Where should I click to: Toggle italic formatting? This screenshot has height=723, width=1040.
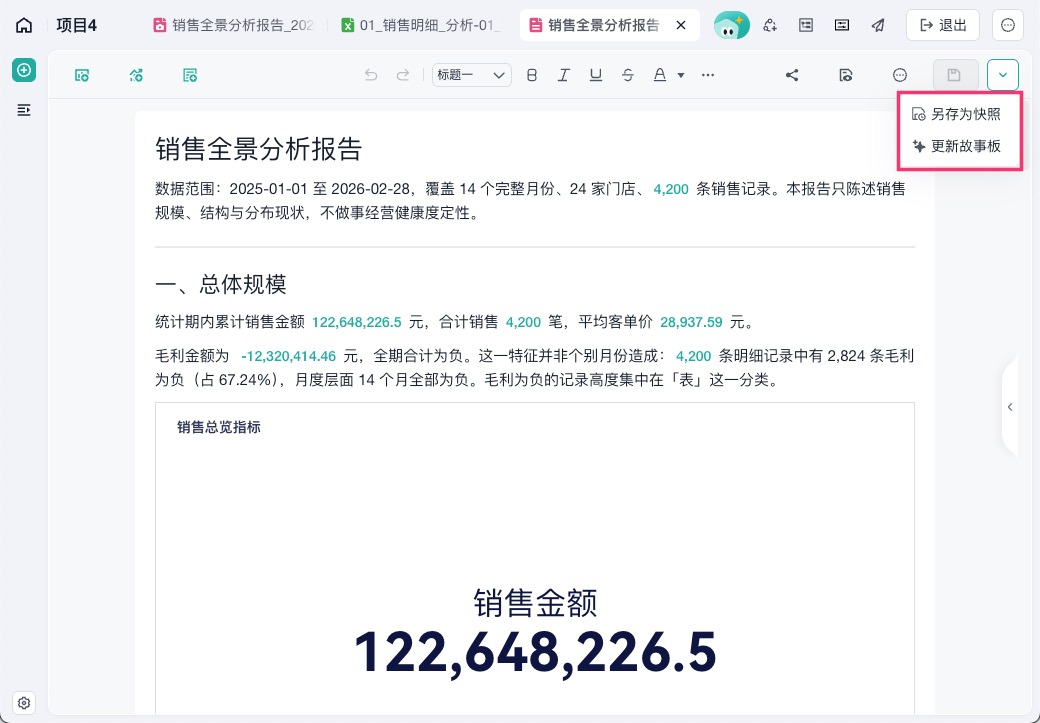tap(564, 76)
